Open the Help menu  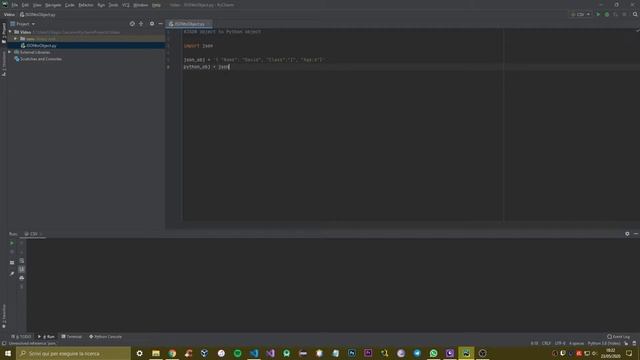click(x=156, y=5)
